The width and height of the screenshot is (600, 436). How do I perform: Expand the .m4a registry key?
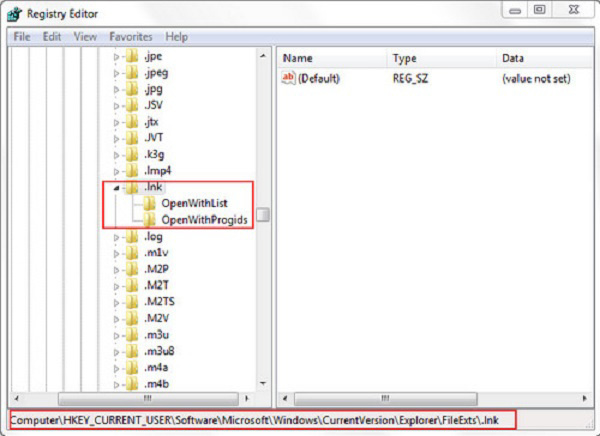(117, 366)
